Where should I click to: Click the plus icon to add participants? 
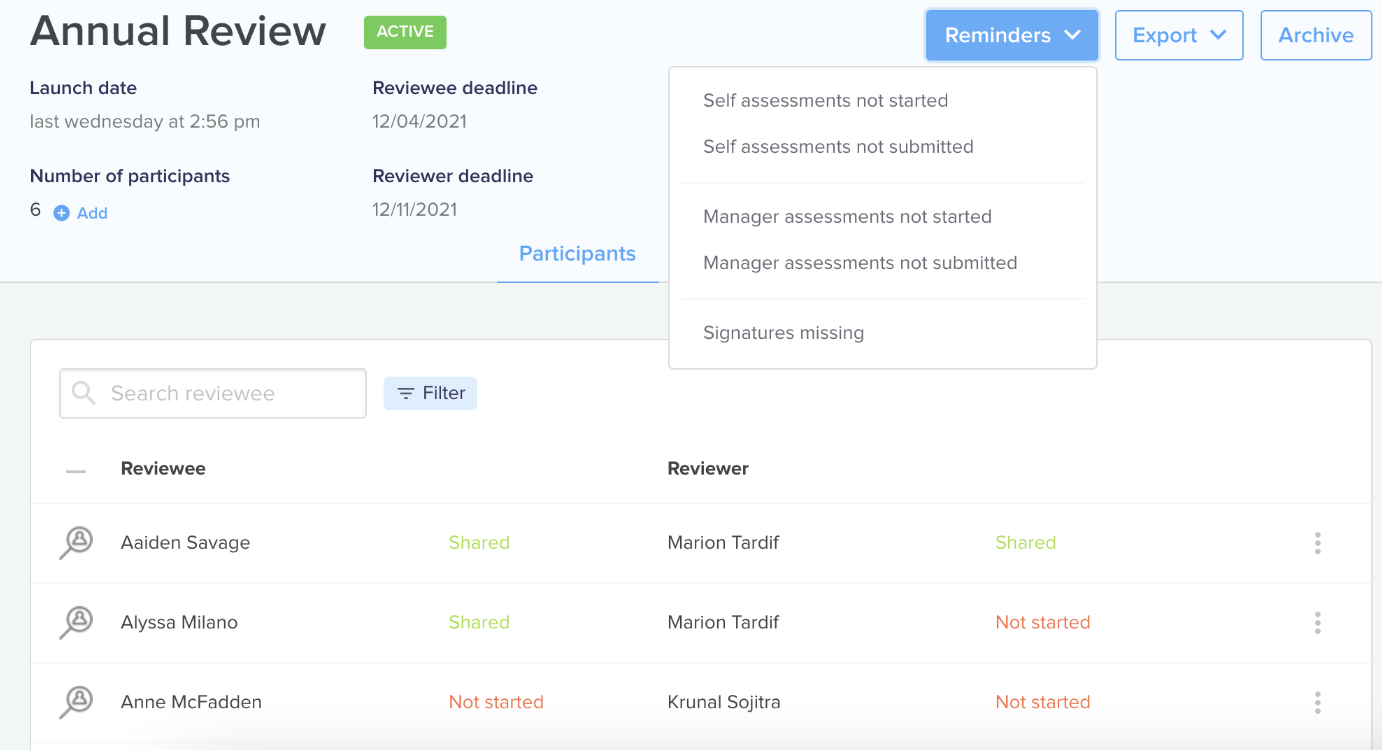(x=61, y=213)
